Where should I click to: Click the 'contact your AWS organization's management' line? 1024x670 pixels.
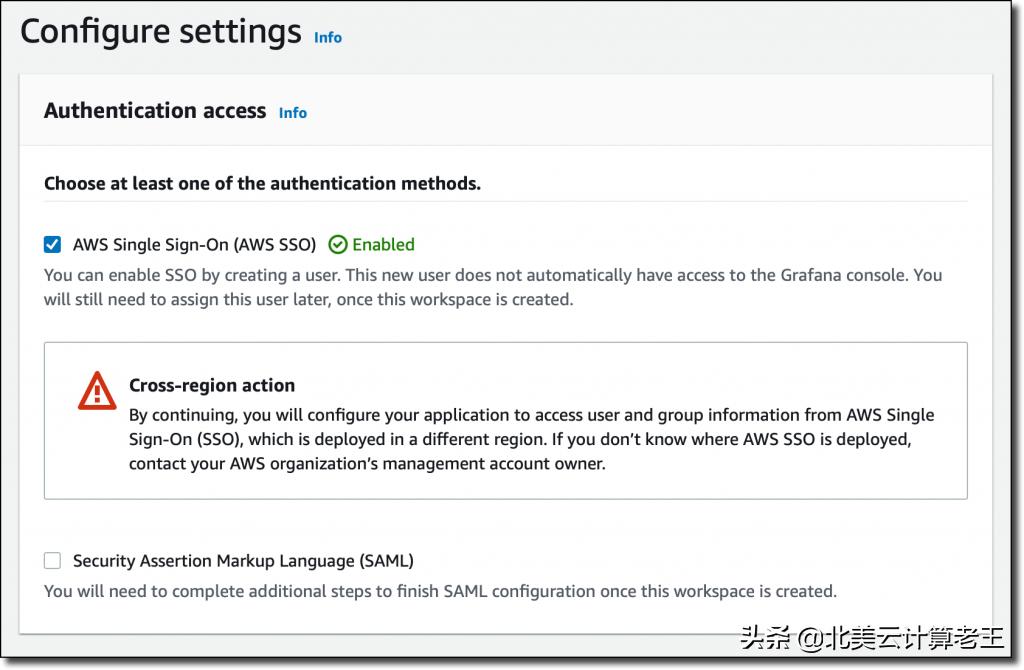367,464
